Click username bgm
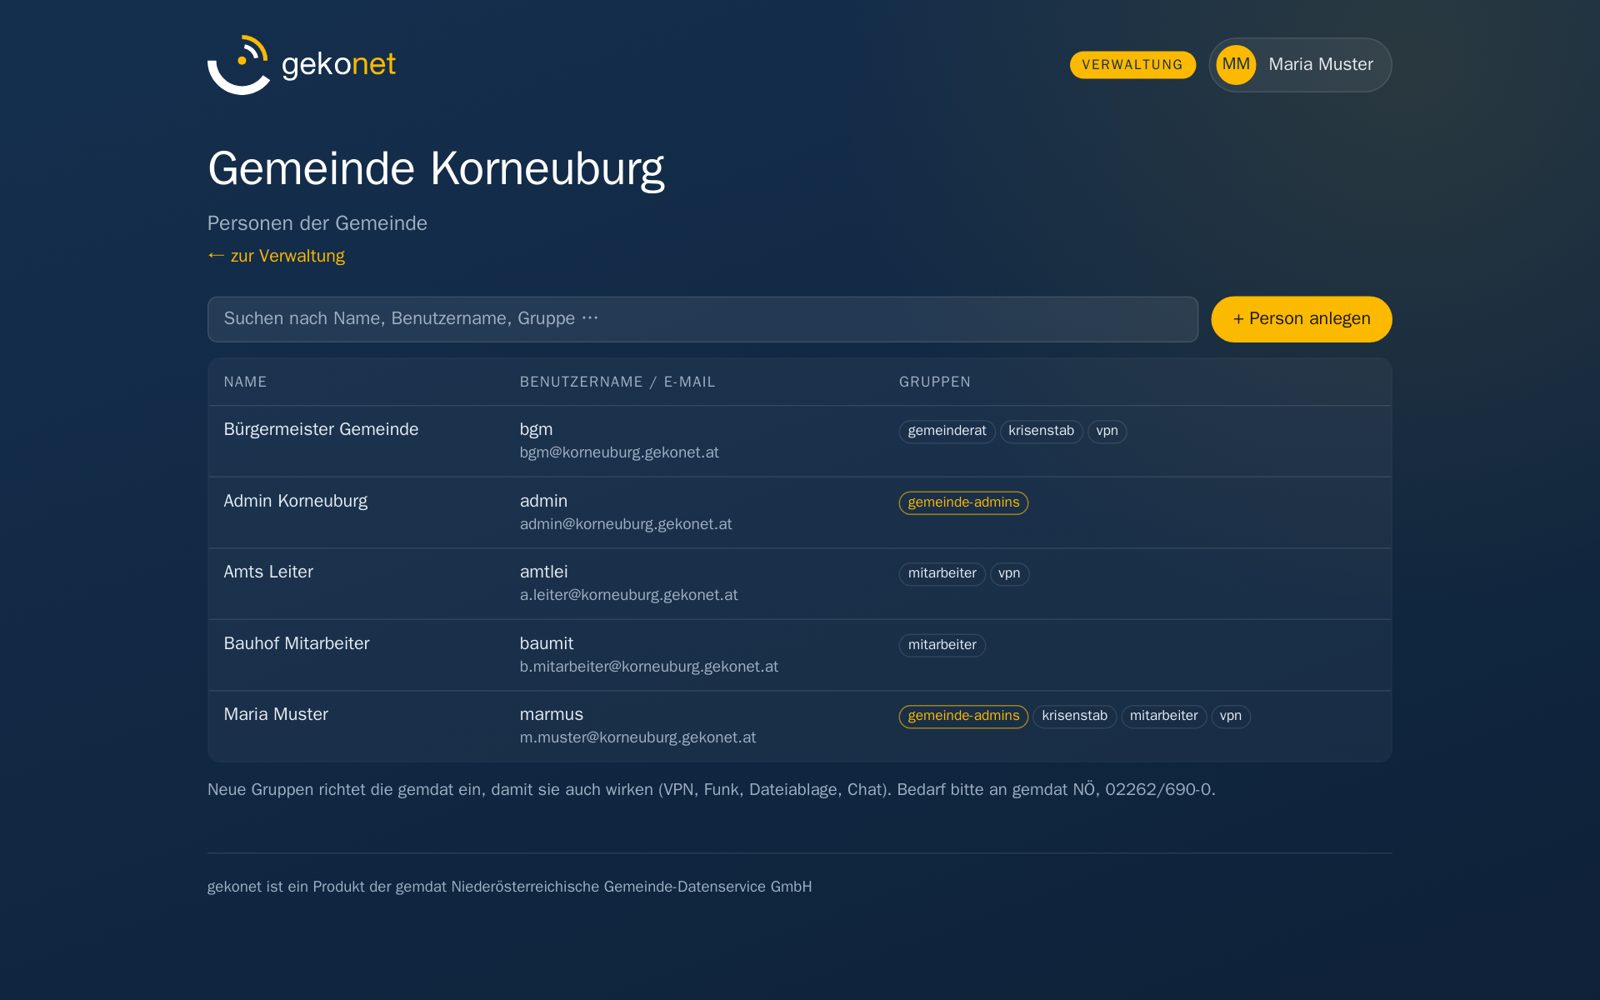Viewport: 1600px width, 1000px height. click(x=536, y=429)
